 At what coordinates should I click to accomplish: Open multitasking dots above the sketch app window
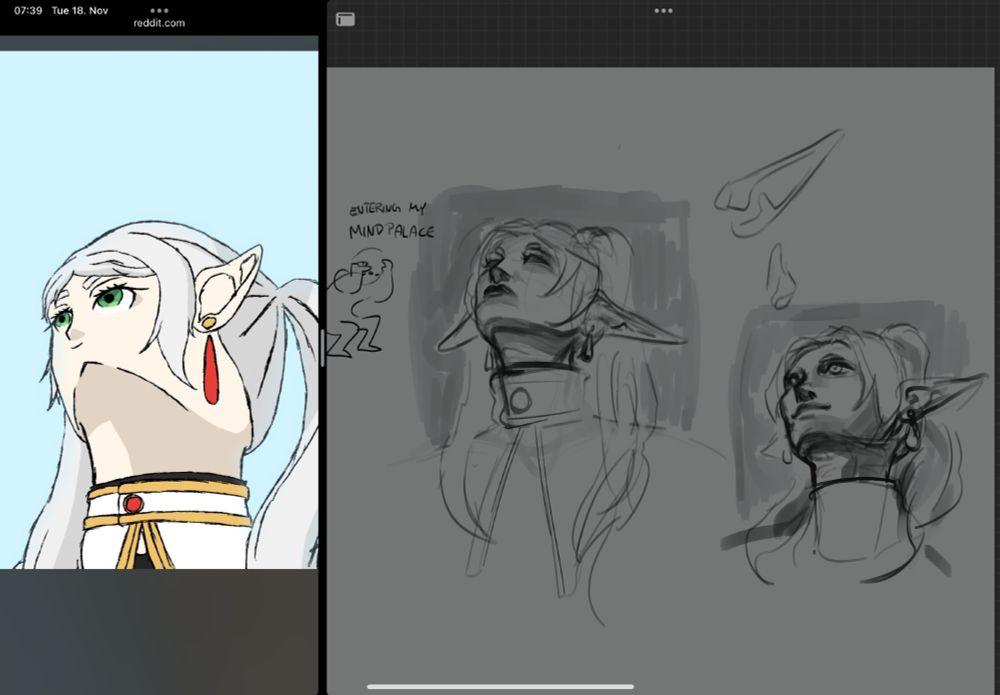tap(663, 11)
